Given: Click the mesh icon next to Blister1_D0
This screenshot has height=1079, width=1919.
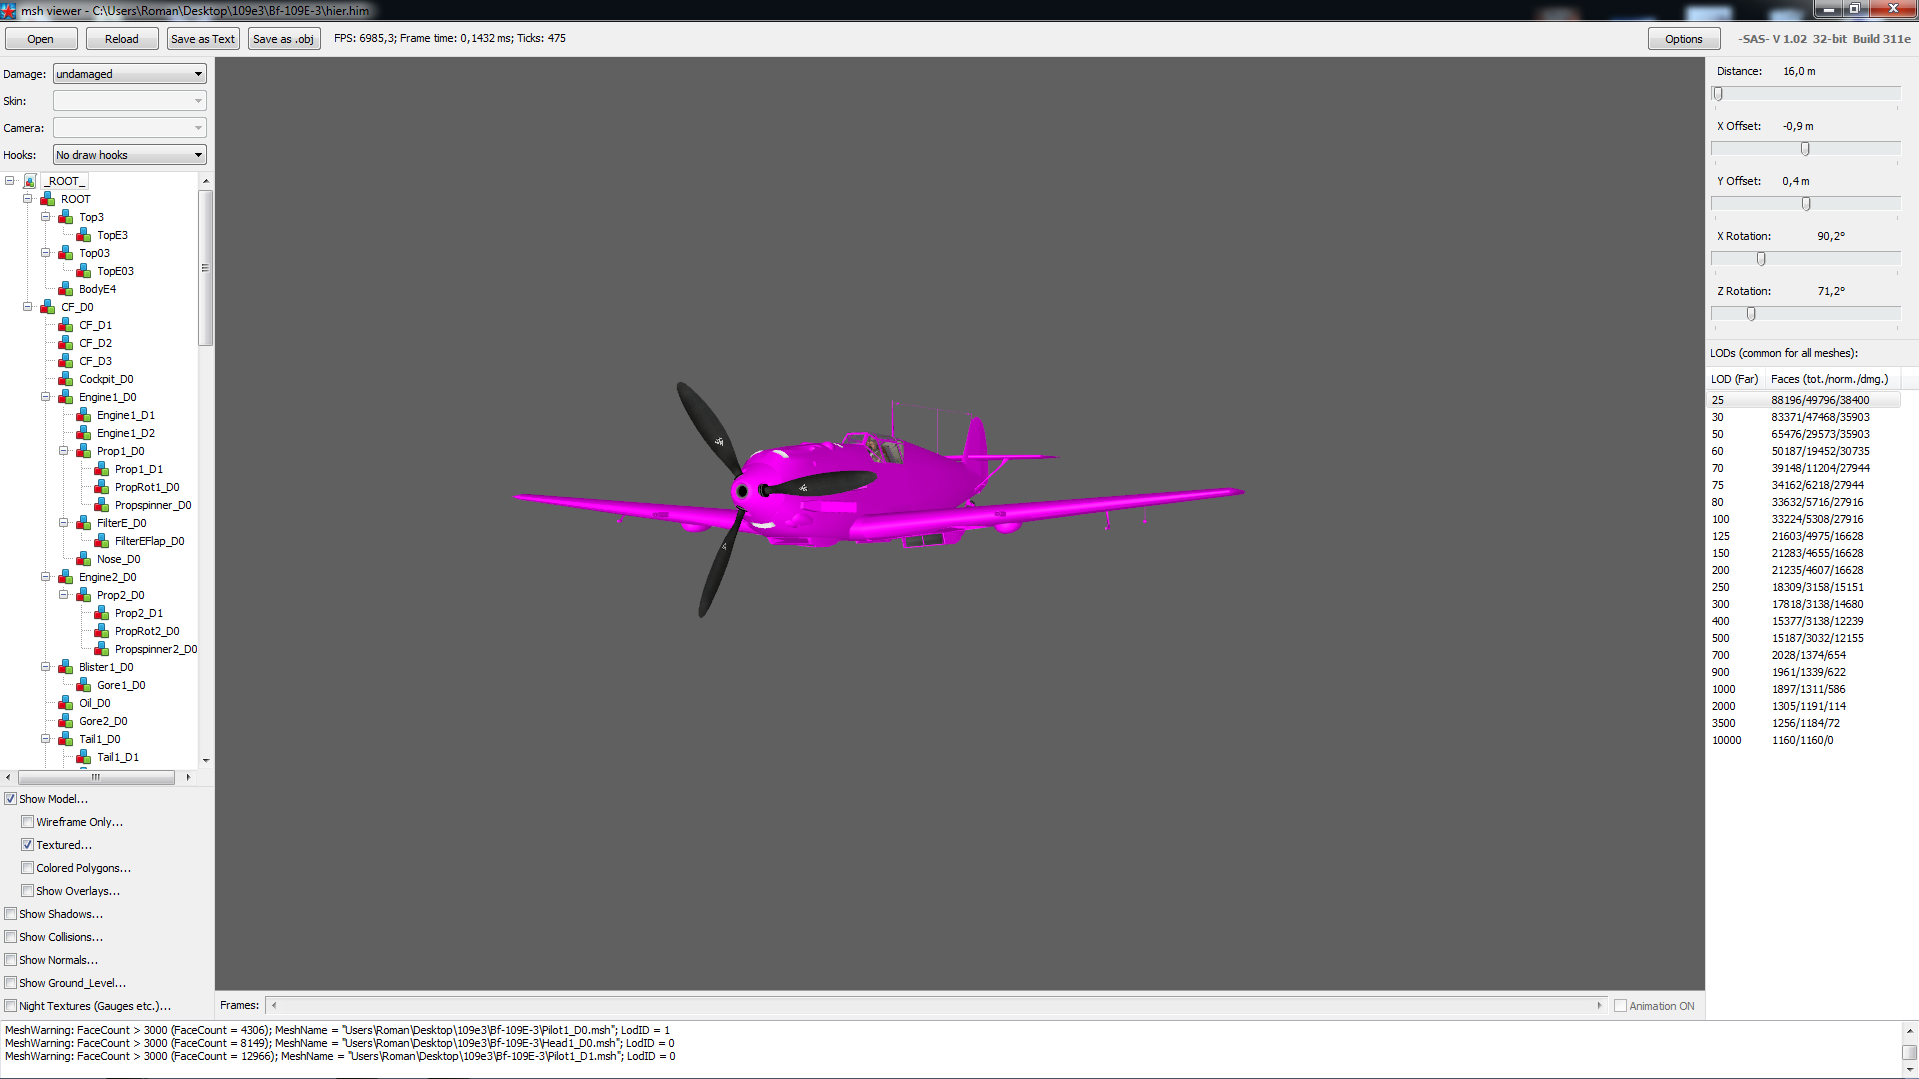Looking at the screenshot, I should (66, 667).
